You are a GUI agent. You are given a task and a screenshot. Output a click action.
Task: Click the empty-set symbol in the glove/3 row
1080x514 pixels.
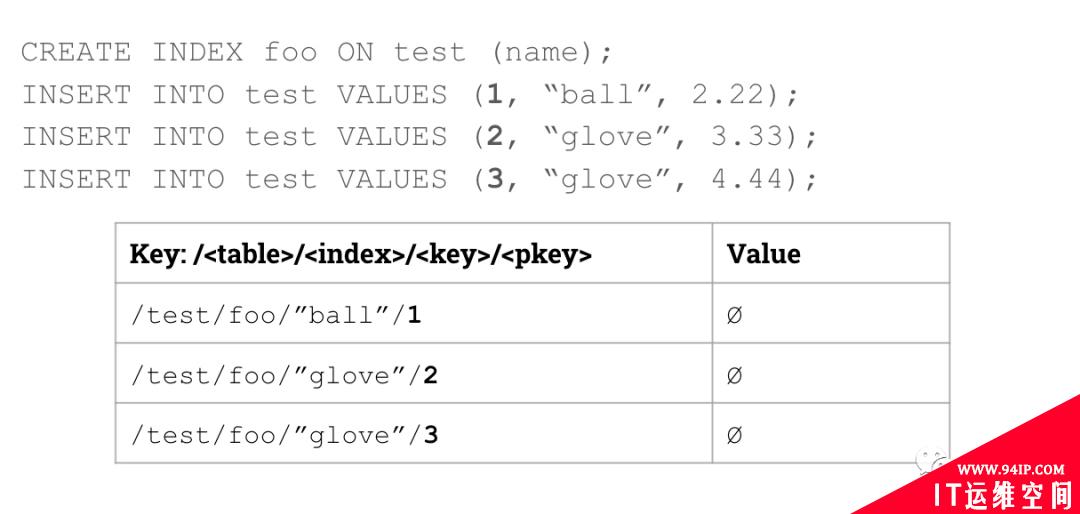coord(734,435)
